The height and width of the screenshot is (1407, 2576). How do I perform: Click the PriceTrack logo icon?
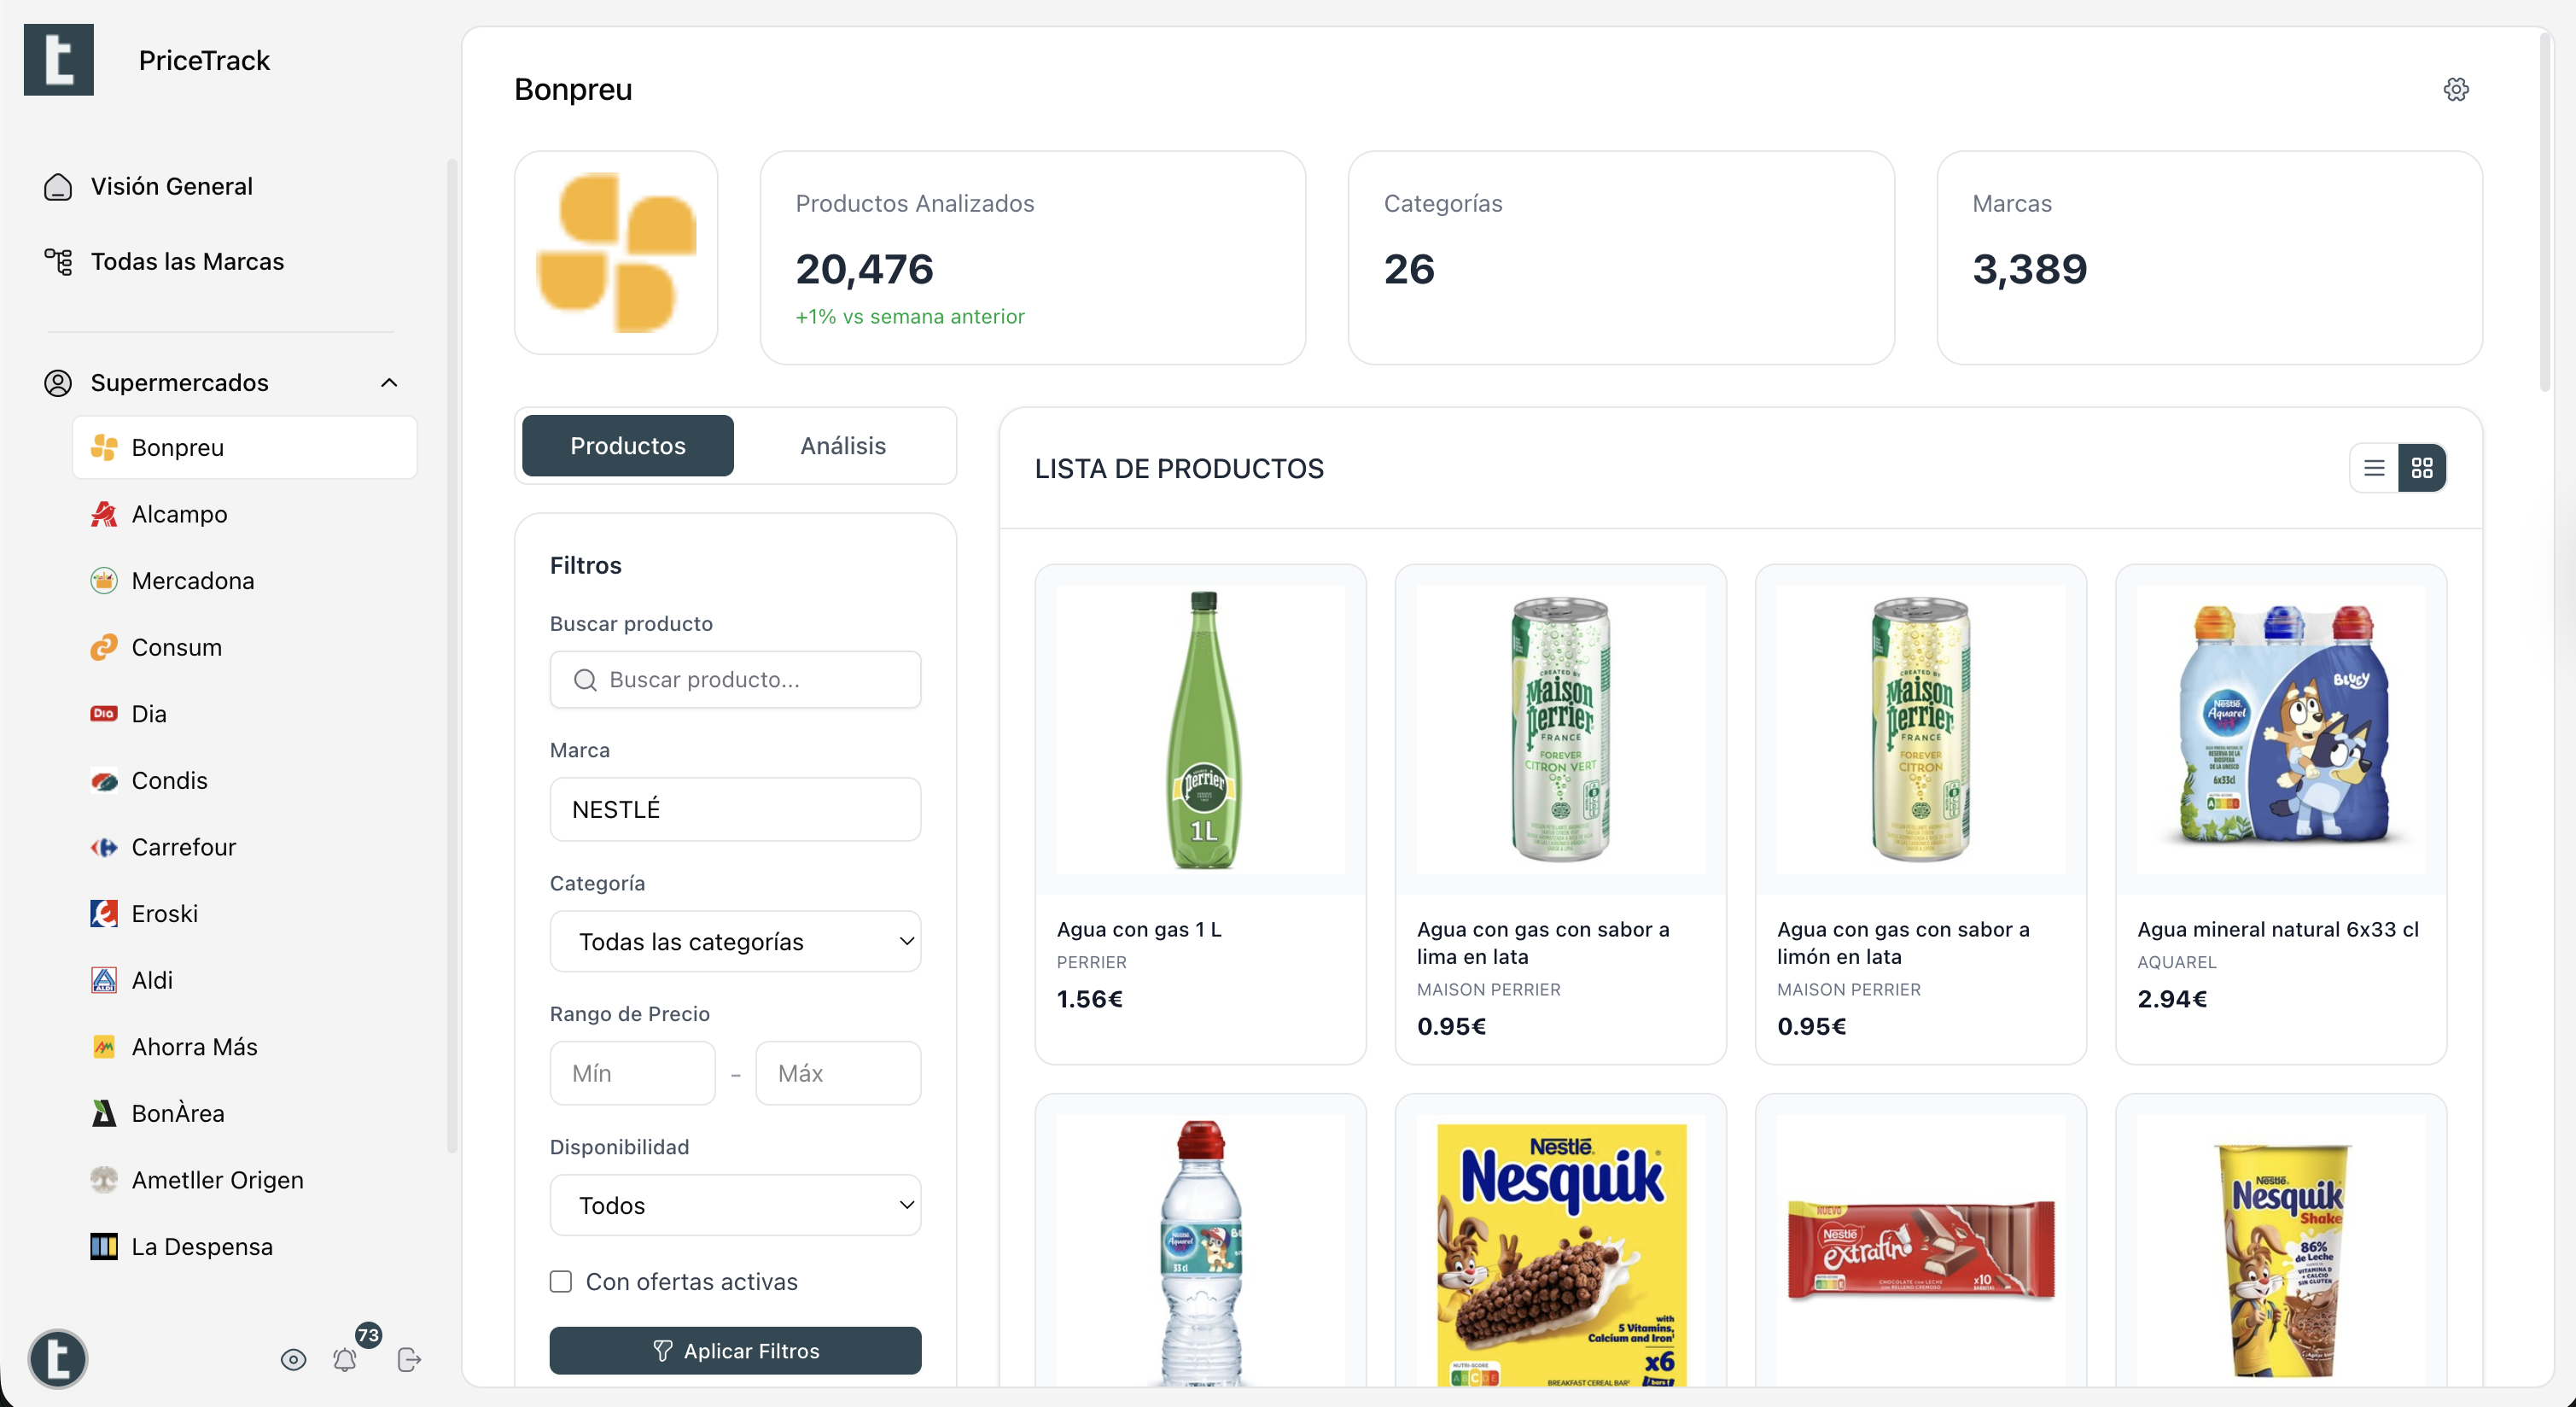pyautogui.click(x=59, y=60)
